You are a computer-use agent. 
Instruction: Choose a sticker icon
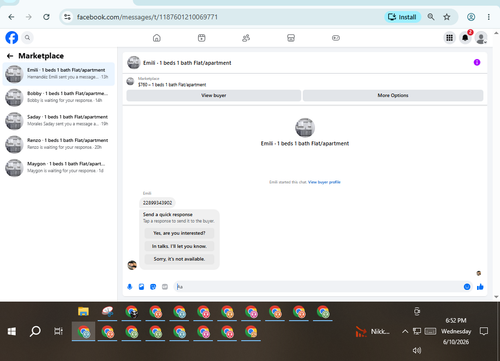153,287
